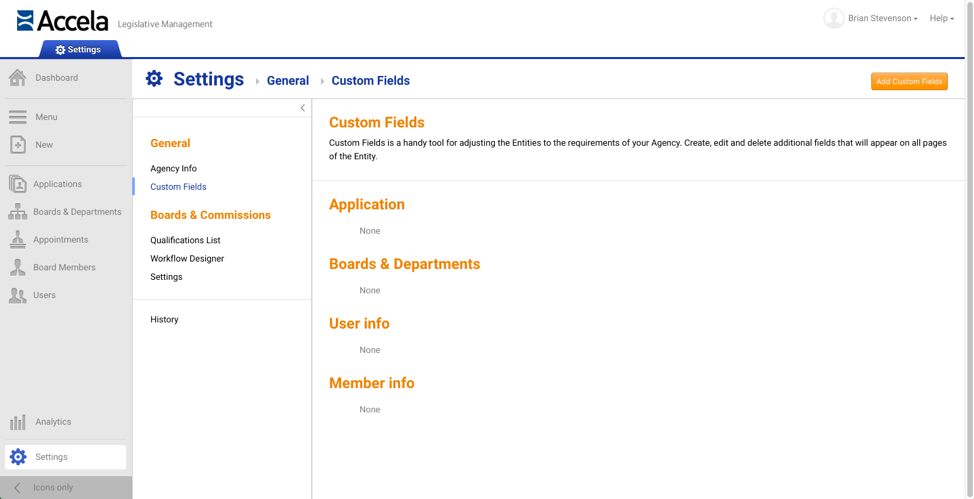Open Settings under Boards & Commissions

pyautogui.click(x=166, y=277)
